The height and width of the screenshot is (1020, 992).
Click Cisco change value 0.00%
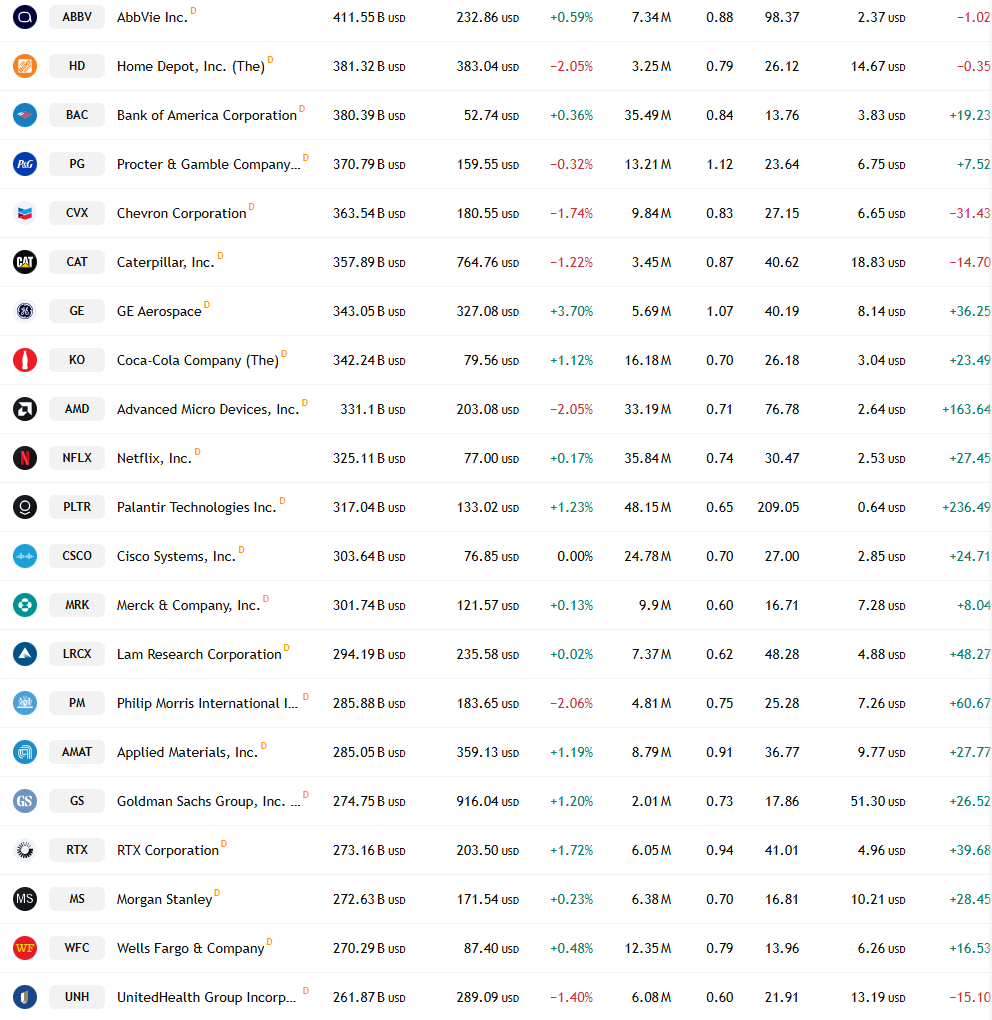(x=575, y=557)
